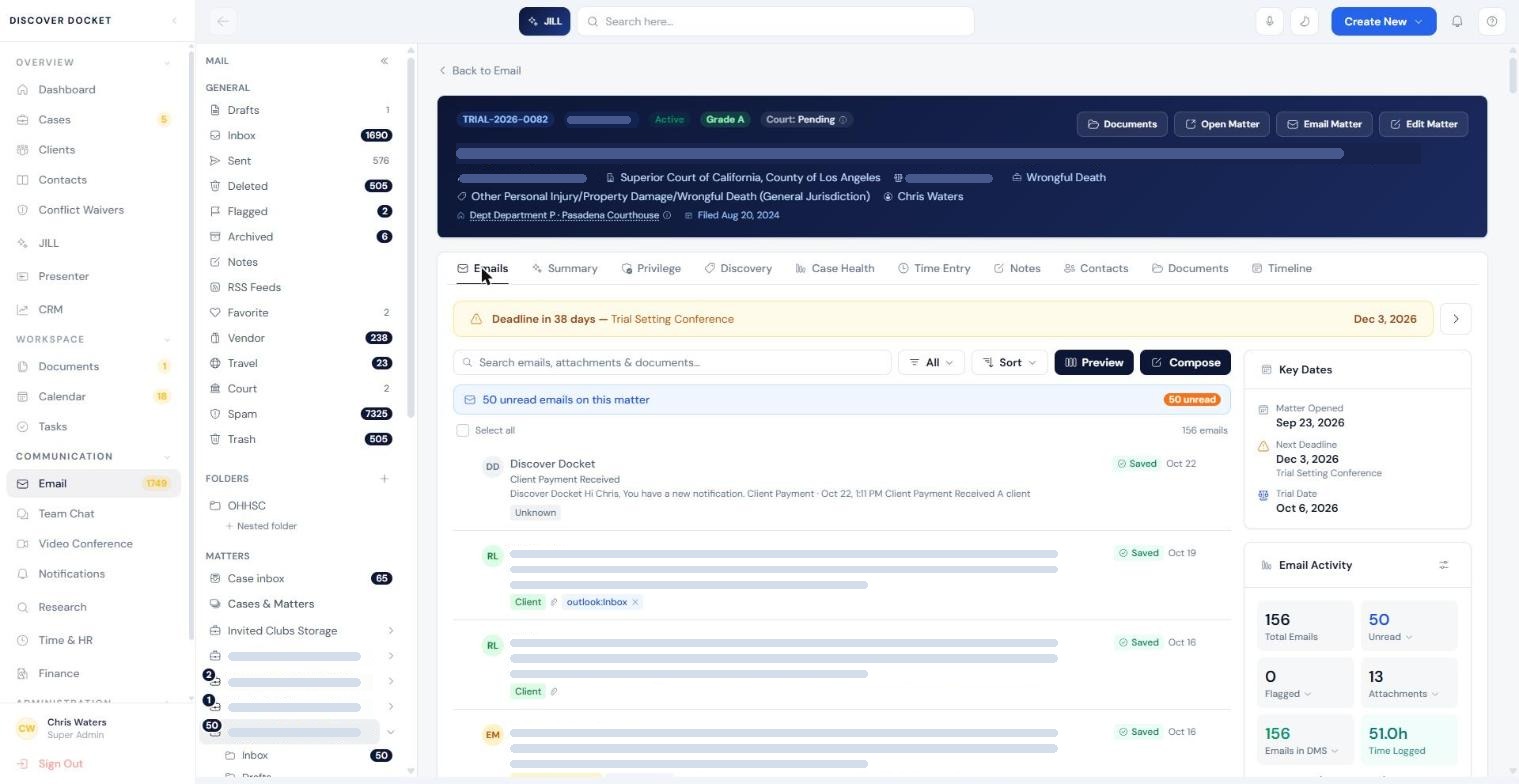Toggle dark mode moon icon
The image size is (1519, 784).
[x=1304, y=21]
